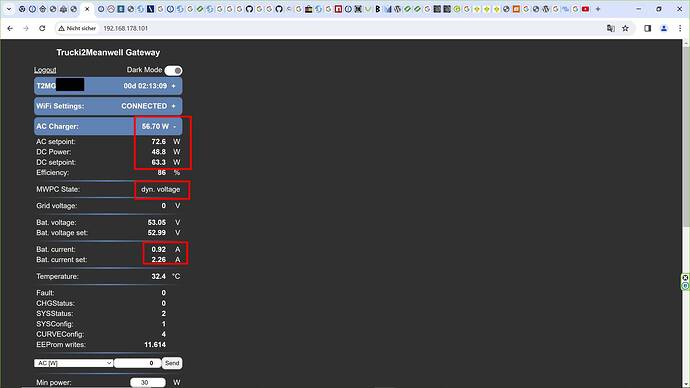Open the AC [W] dropdown selector
This screenshot has width=690, height=388.
(73, 363)
